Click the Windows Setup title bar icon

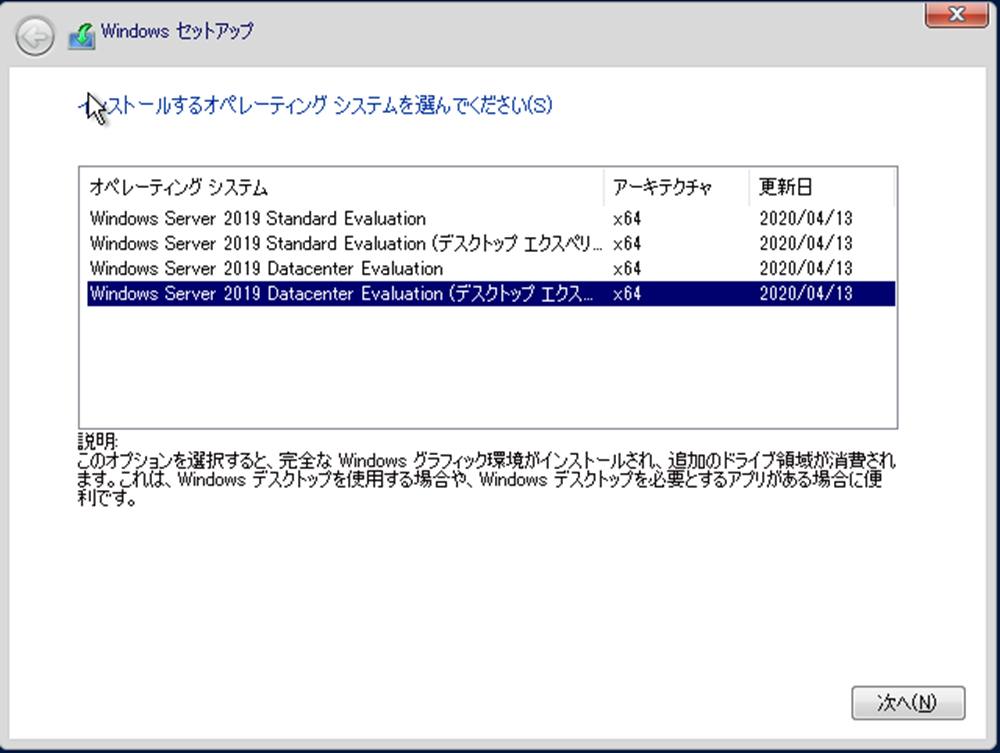click(82, 35)
